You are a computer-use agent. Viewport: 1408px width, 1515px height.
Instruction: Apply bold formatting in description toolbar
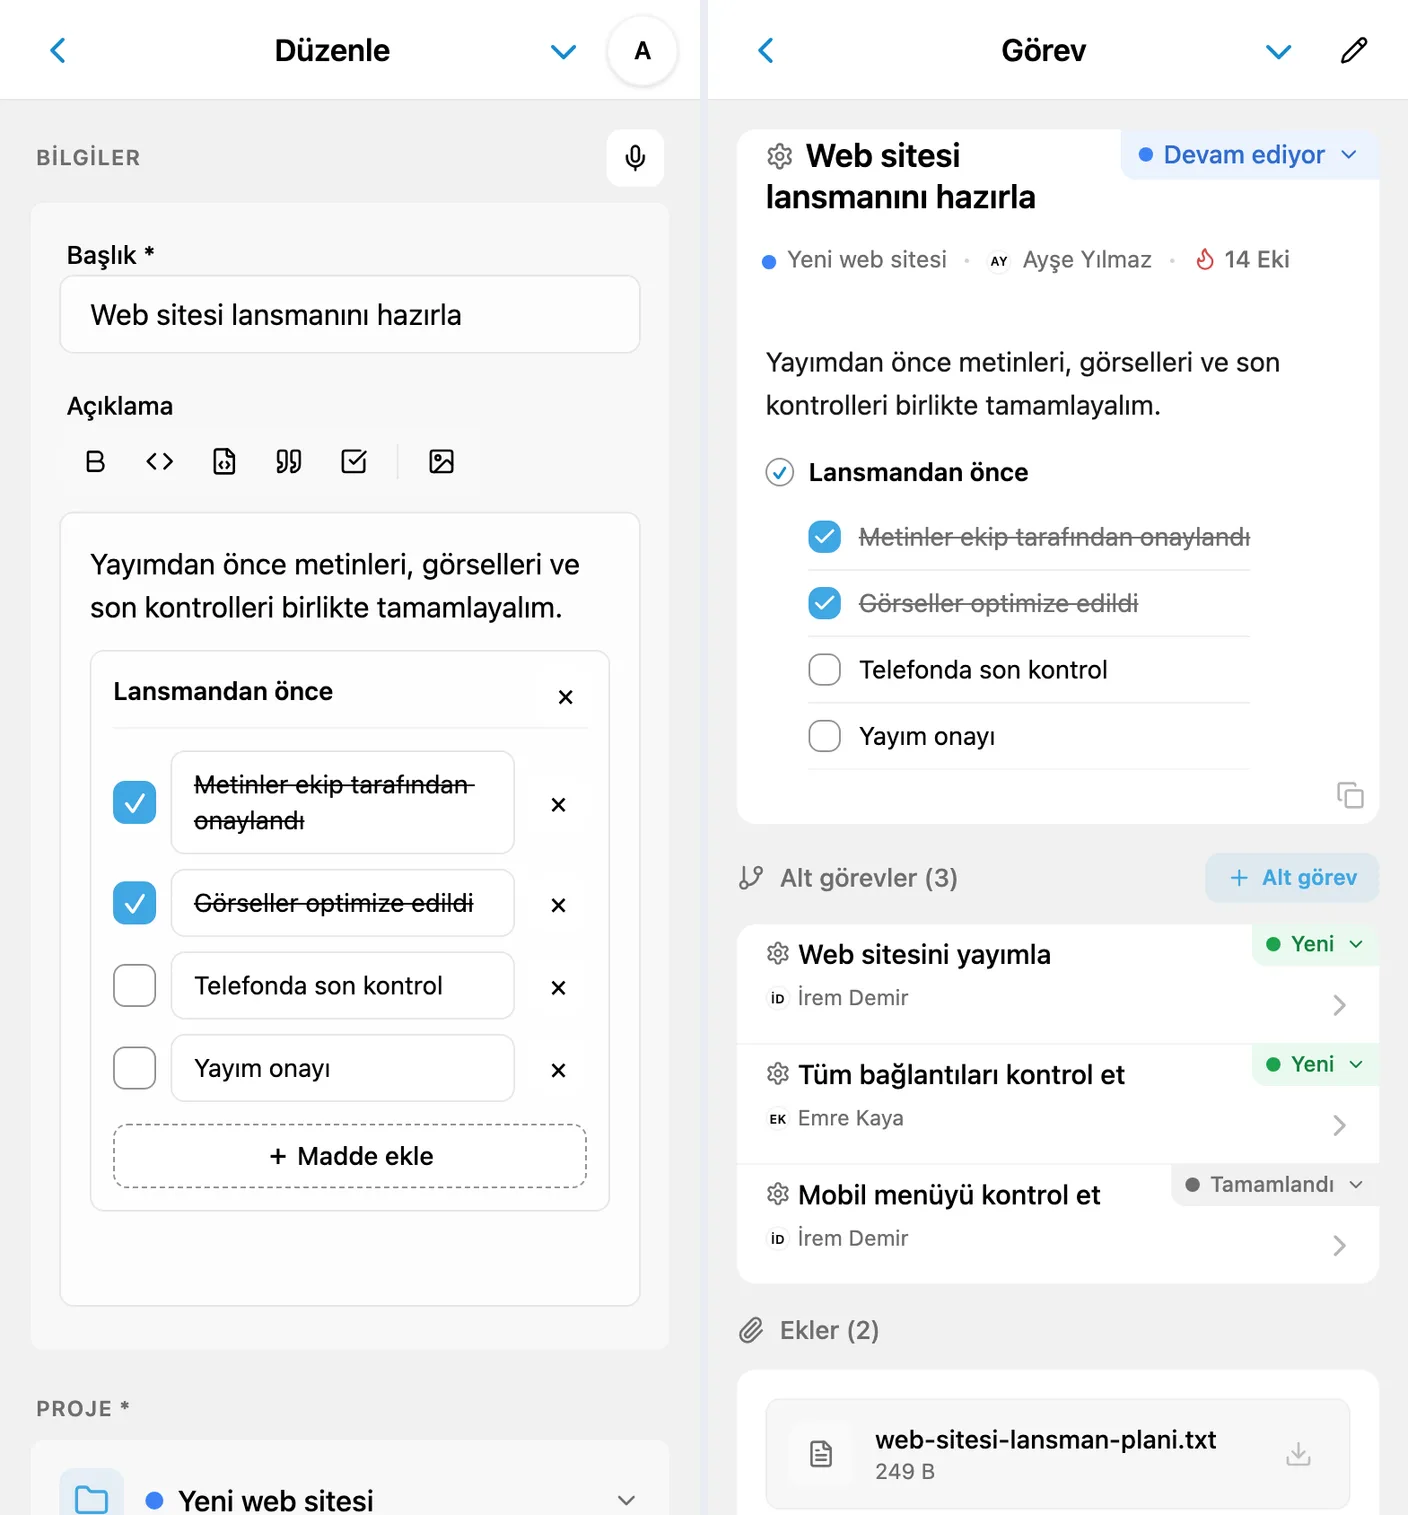coord(95,461)
